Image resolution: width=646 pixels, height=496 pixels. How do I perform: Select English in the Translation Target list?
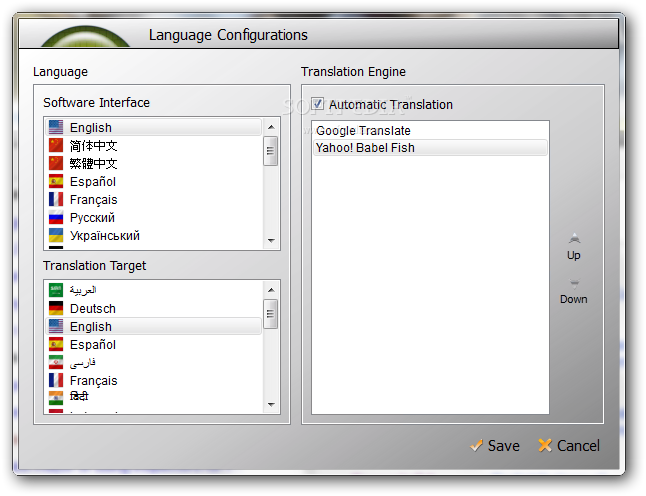(x=153, y=326)
